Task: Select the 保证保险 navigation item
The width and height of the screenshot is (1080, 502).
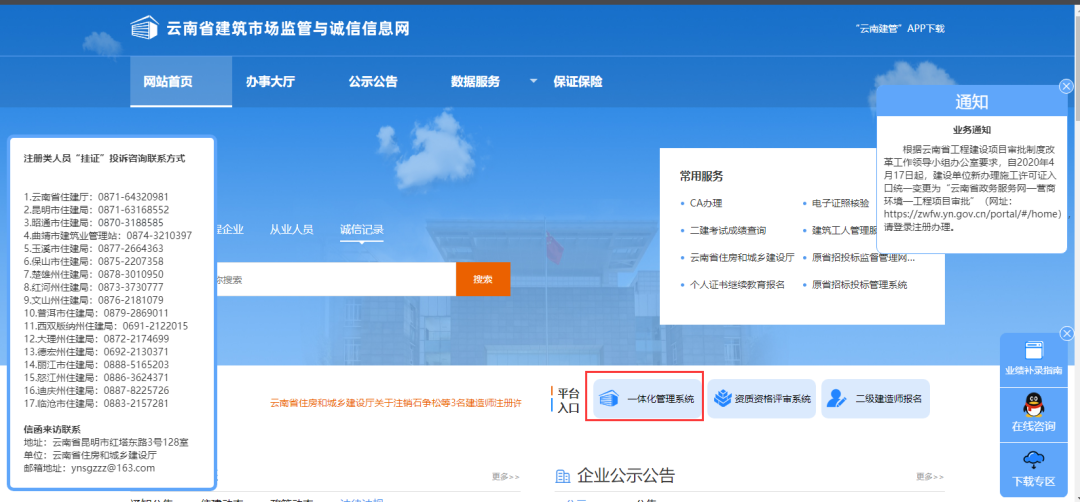Action: tap(578, 82)
